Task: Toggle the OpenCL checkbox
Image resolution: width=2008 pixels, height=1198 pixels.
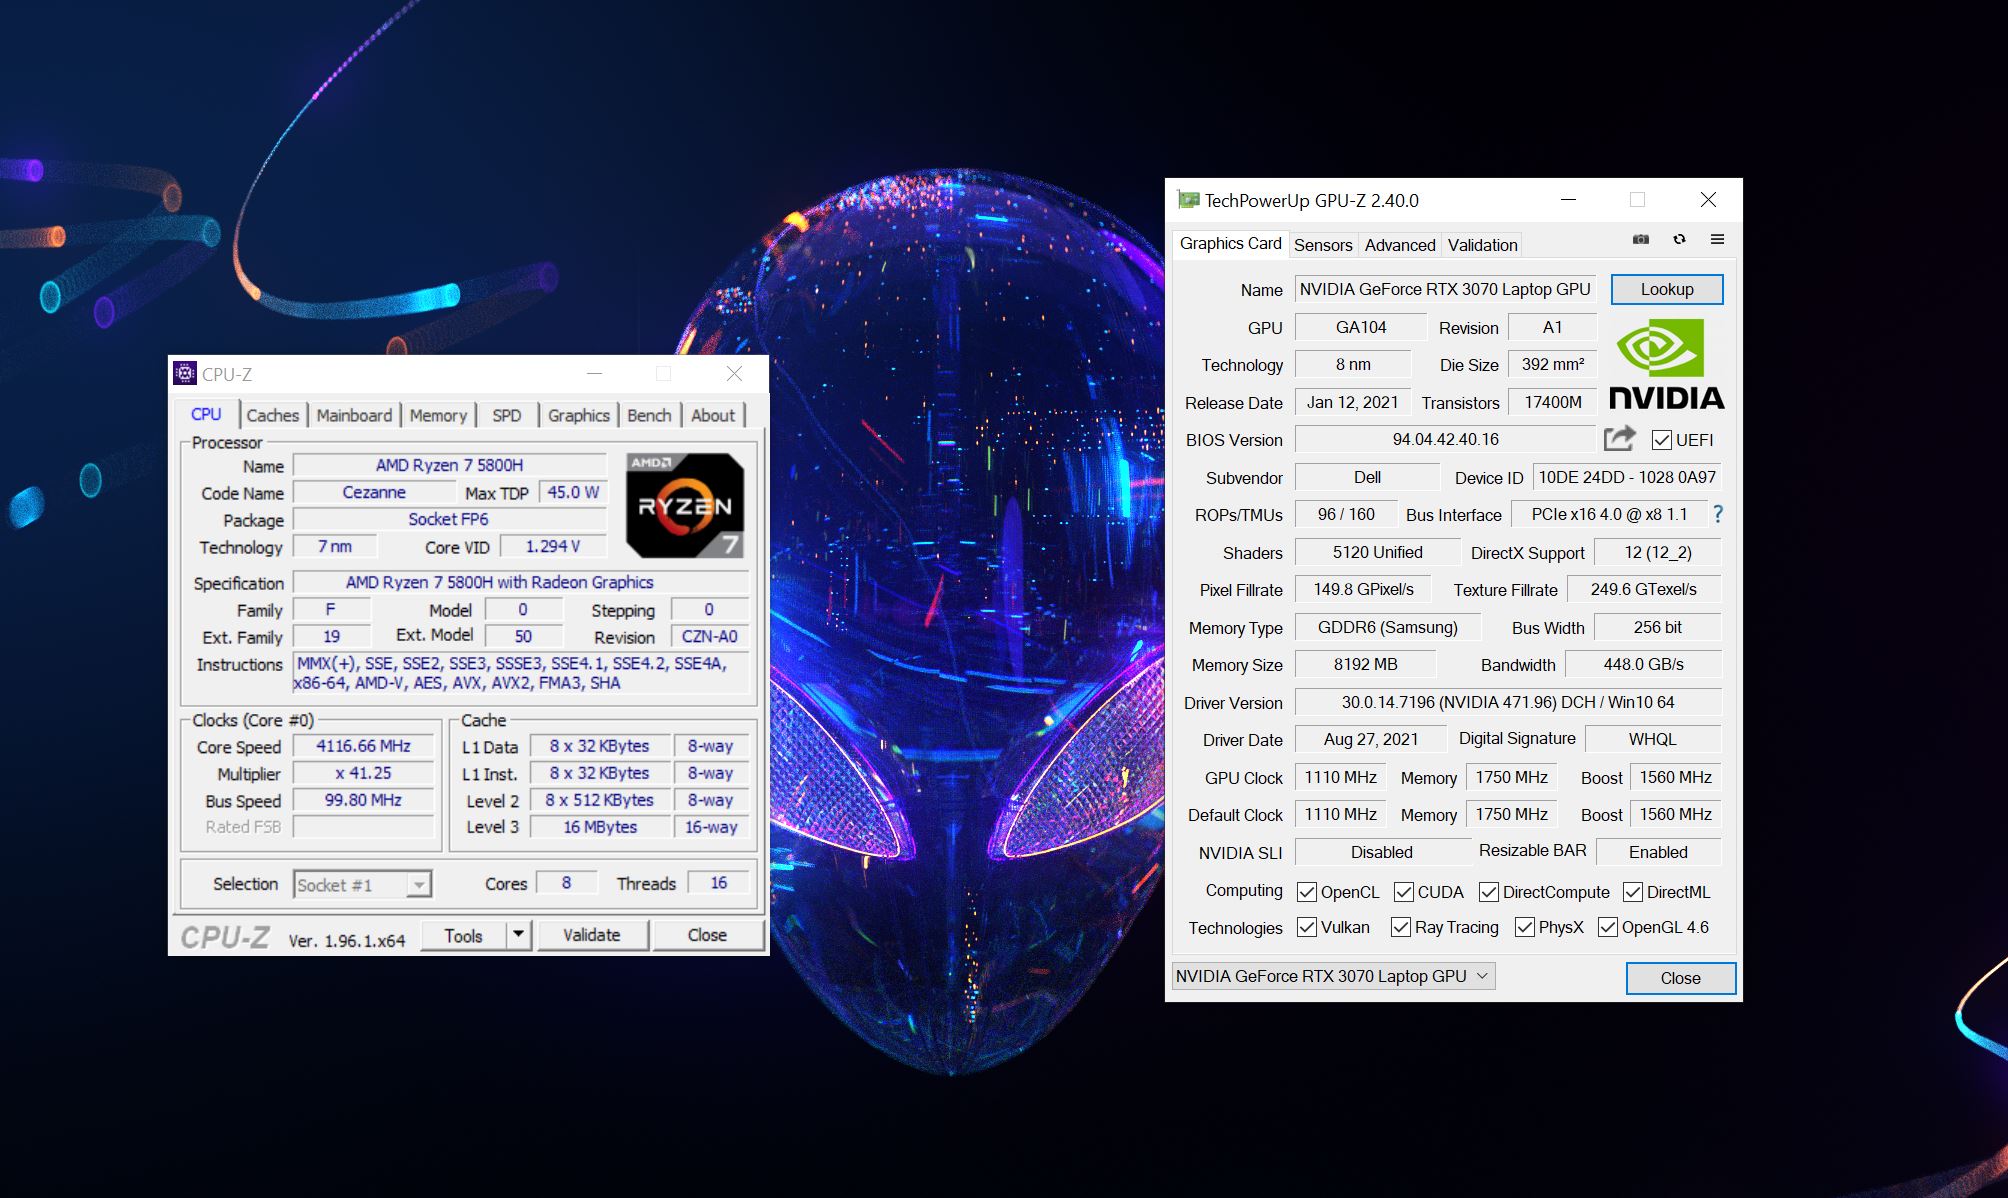Action: (1307, 892)
